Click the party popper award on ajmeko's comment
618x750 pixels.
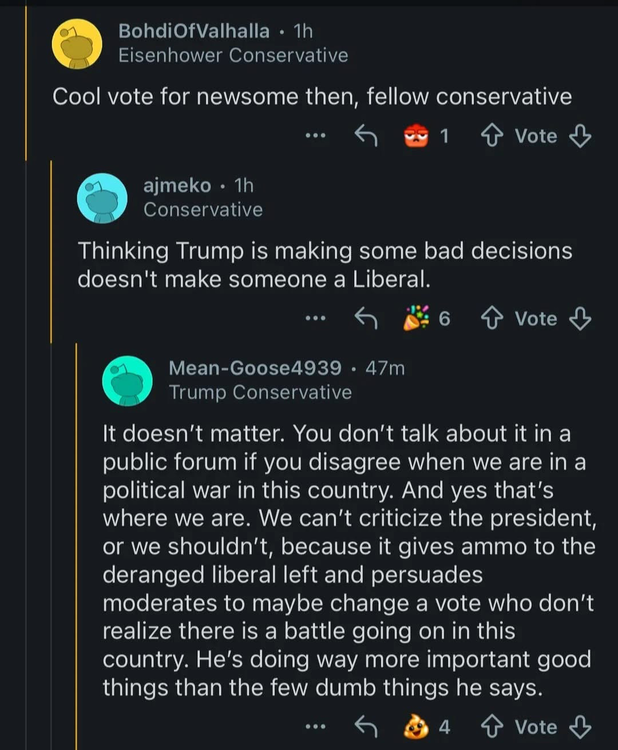click(414, 318)
